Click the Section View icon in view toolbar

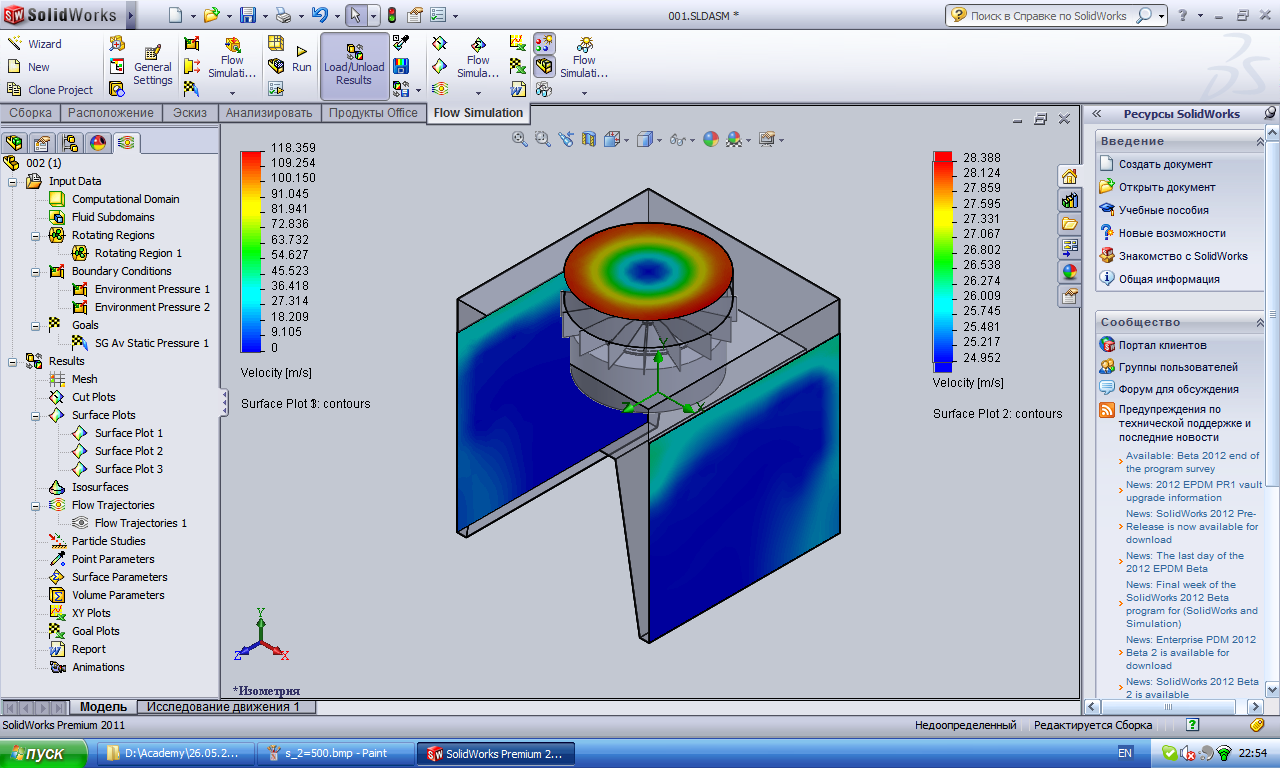pos(589,139)
